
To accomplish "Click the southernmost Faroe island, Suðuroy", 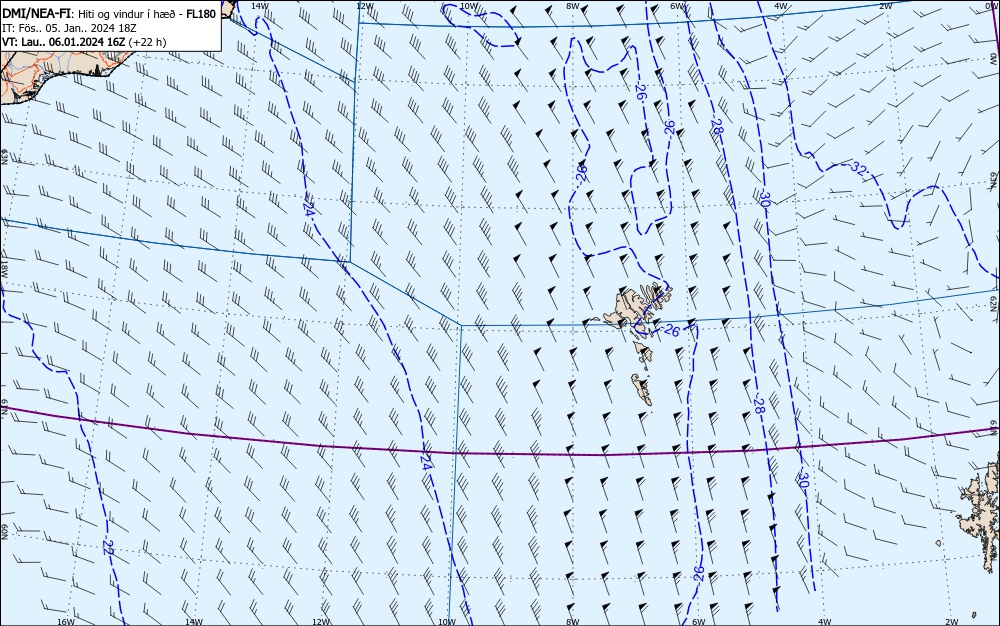I will [x=642, y=389].
